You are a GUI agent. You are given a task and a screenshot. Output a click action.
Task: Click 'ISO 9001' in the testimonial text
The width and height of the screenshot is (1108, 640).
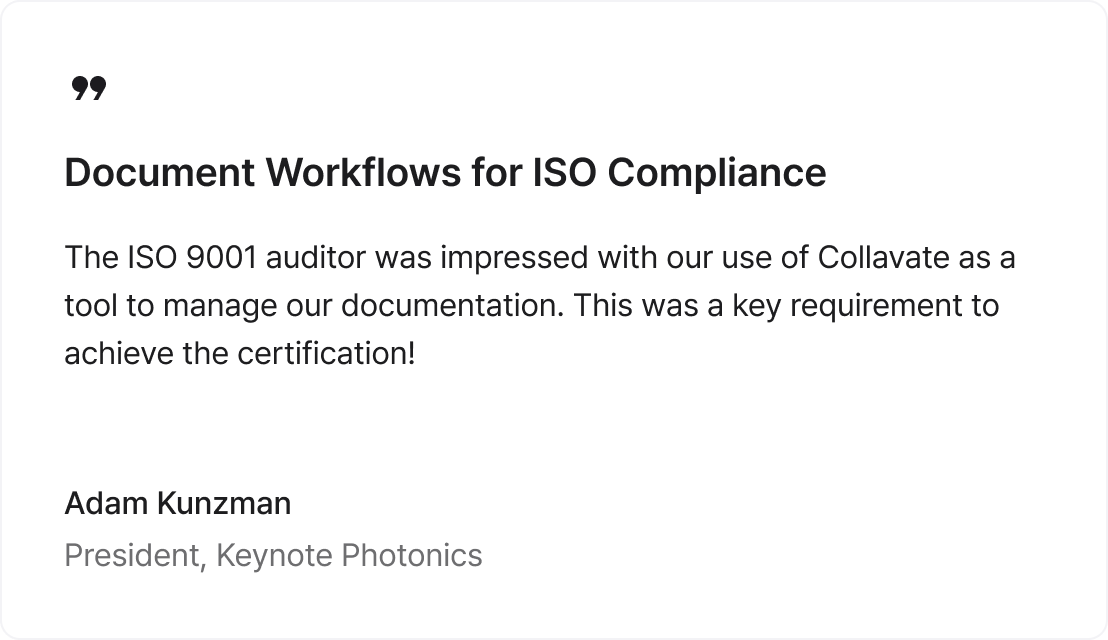pyautogui.click(x=191, y=258)
